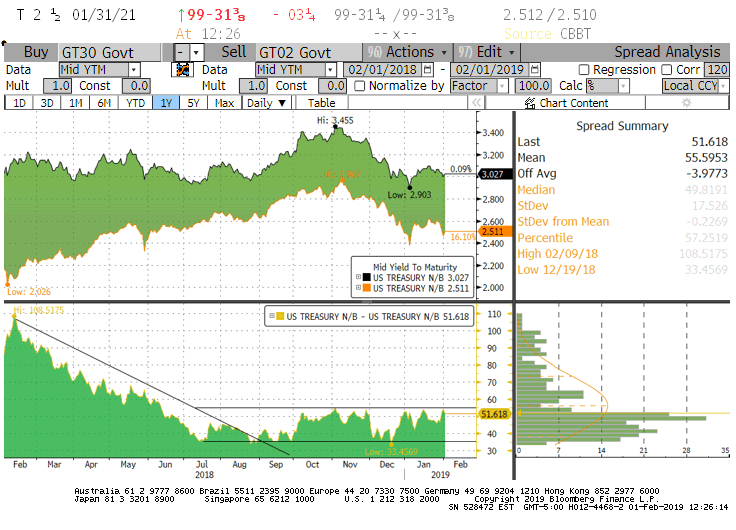The height and width of the screenshot is (530, 736).
Task: Check the Normalize by option
Action: [x=360, y=86]
